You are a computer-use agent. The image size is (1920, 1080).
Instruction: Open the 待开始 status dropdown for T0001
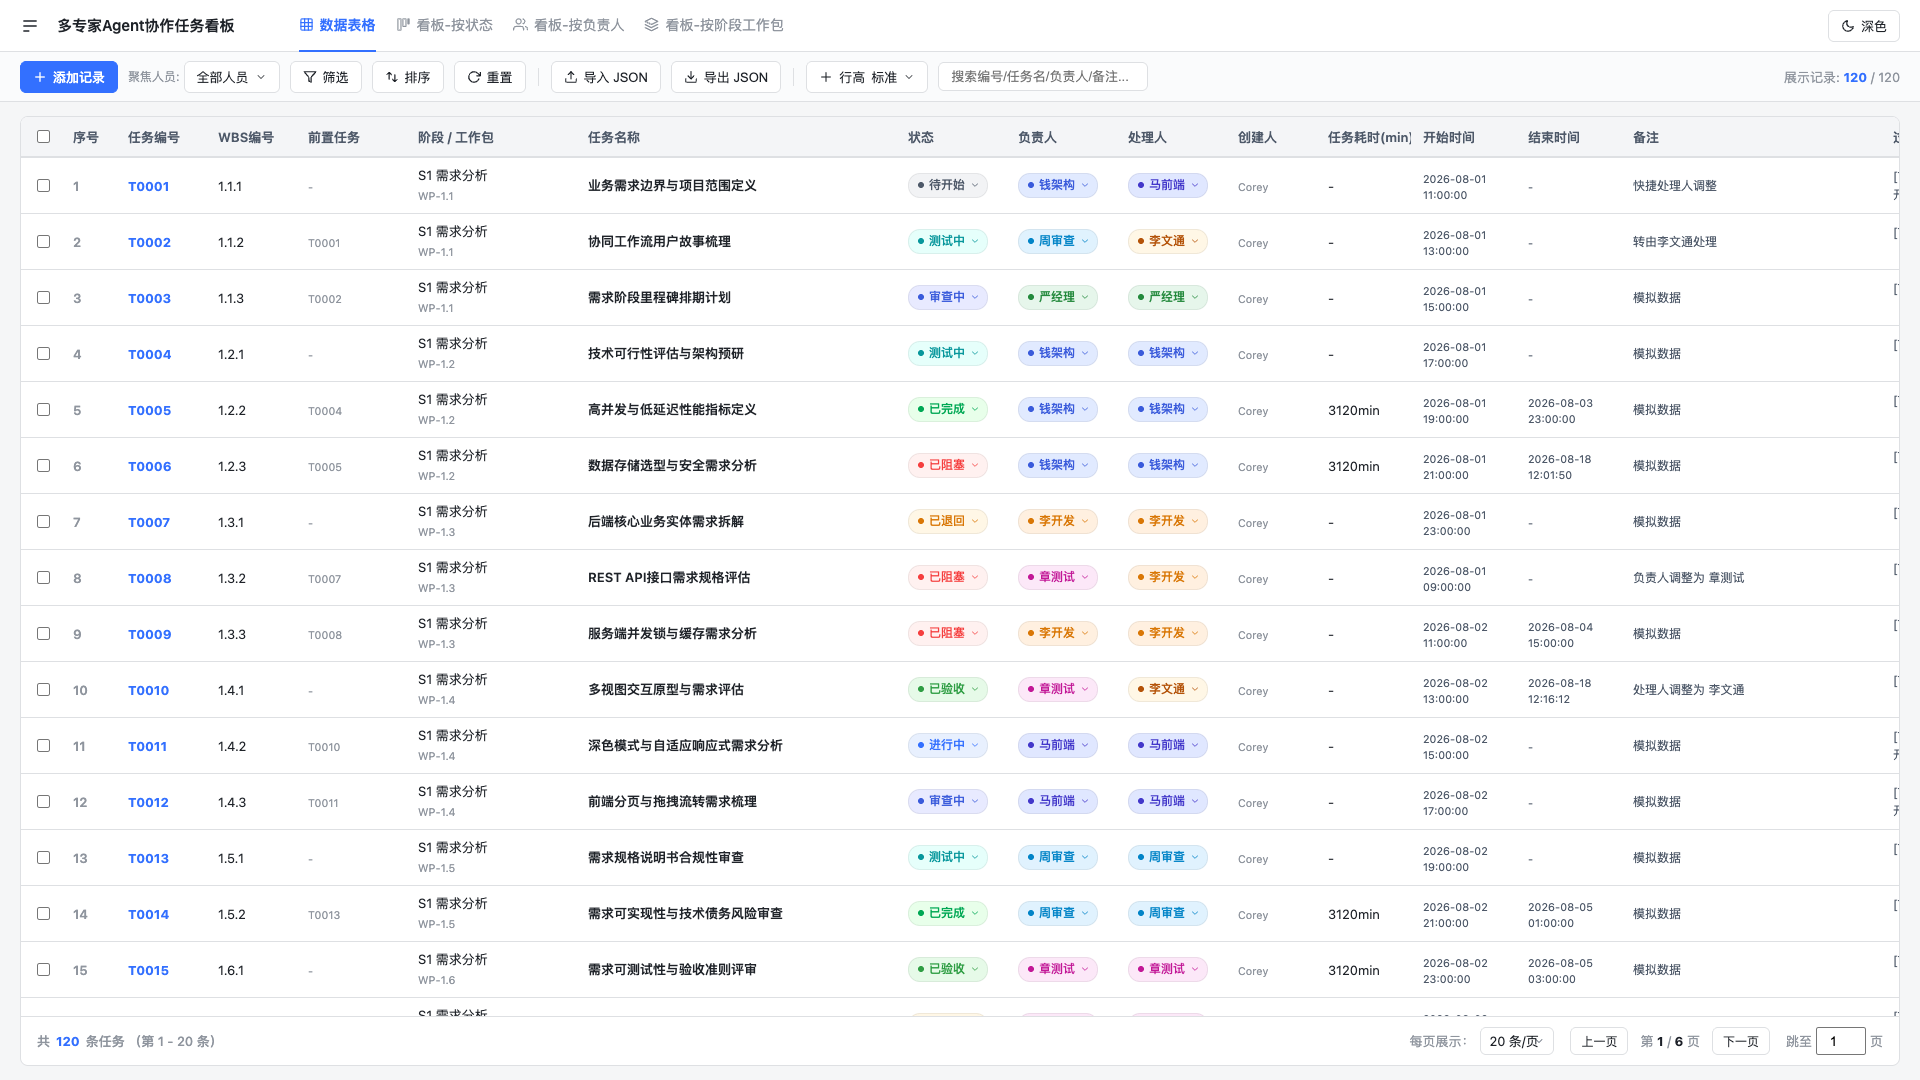point(948,185)
